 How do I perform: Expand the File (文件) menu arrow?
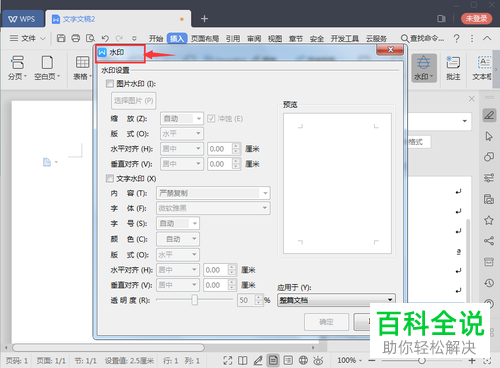[x=43, y=38]
